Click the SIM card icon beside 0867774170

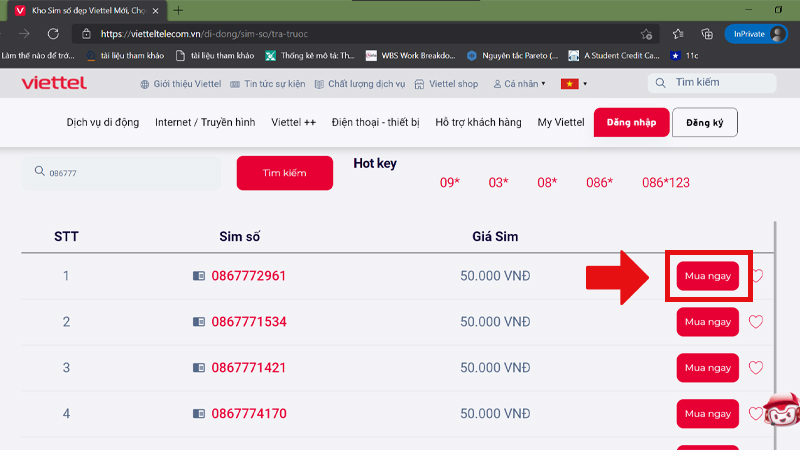click(198, 413)
